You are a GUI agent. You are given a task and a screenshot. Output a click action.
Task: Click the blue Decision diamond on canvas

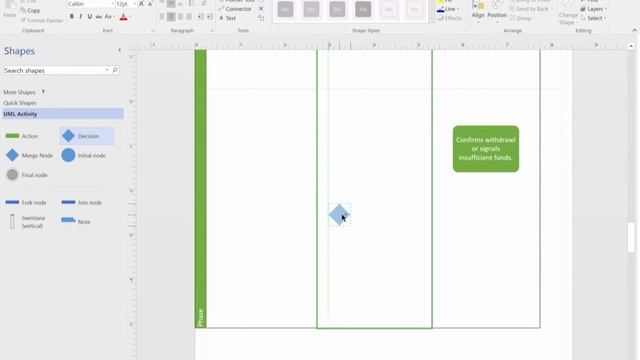[339, 215]
